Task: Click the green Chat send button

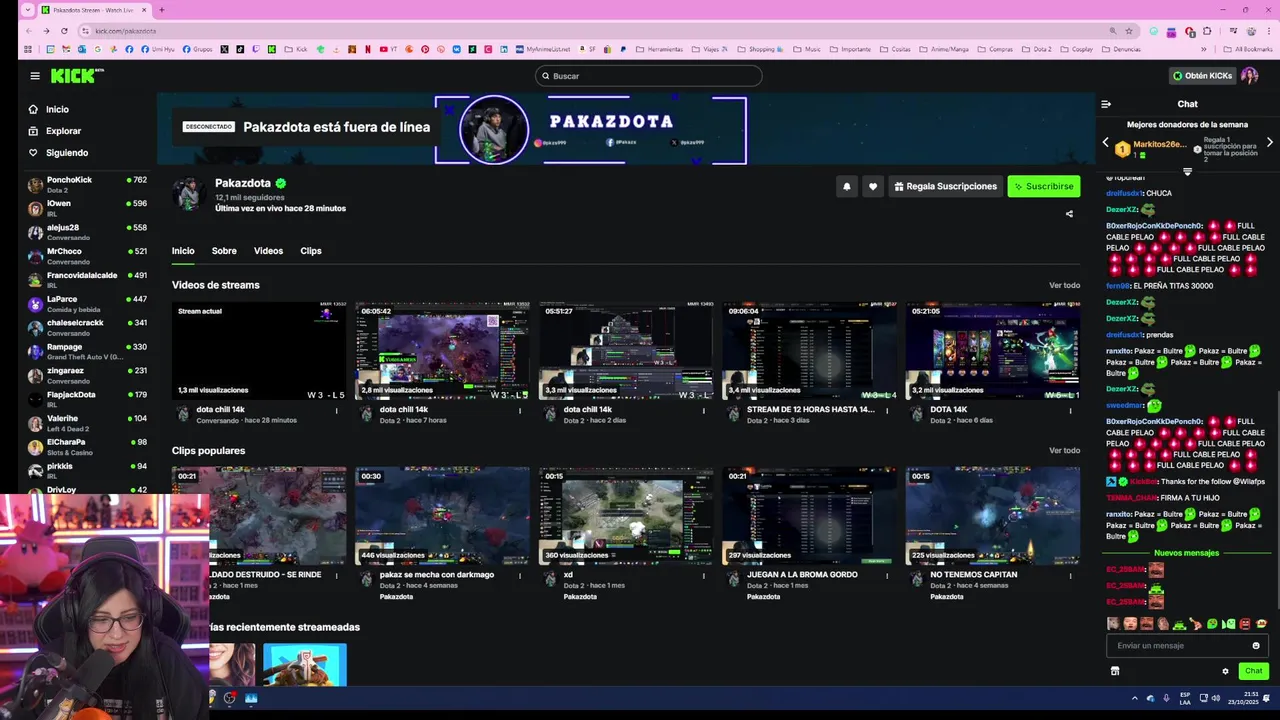Action: (x=1254, y=671)
